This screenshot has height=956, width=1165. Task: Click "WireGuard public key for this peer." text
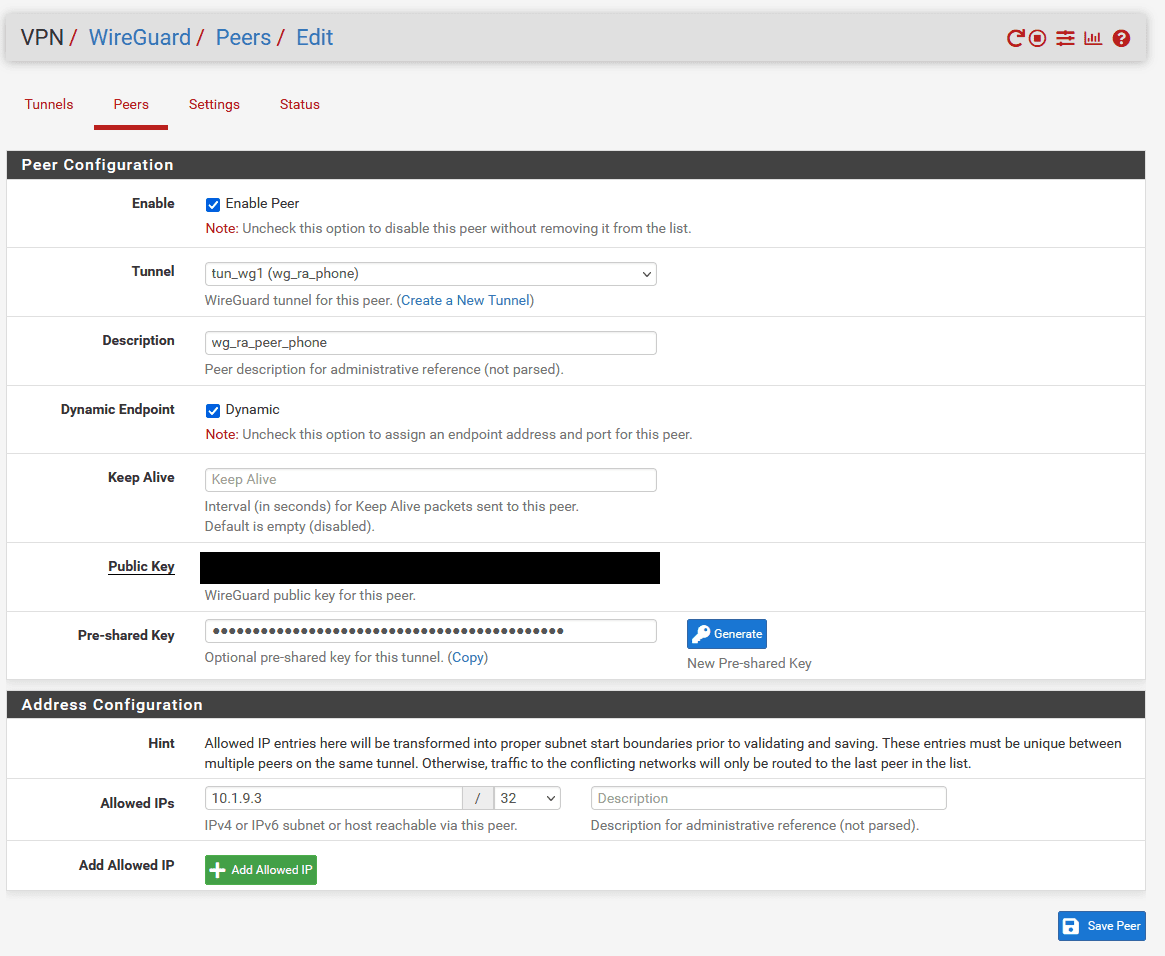pyautogui.click(x=310, y=596)
